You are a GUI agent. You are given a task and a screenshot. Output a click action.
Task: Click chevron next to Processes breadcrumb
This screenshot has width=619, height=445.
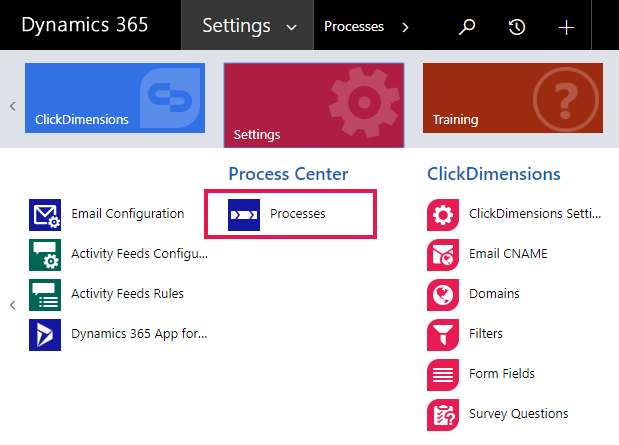[405, 27]
